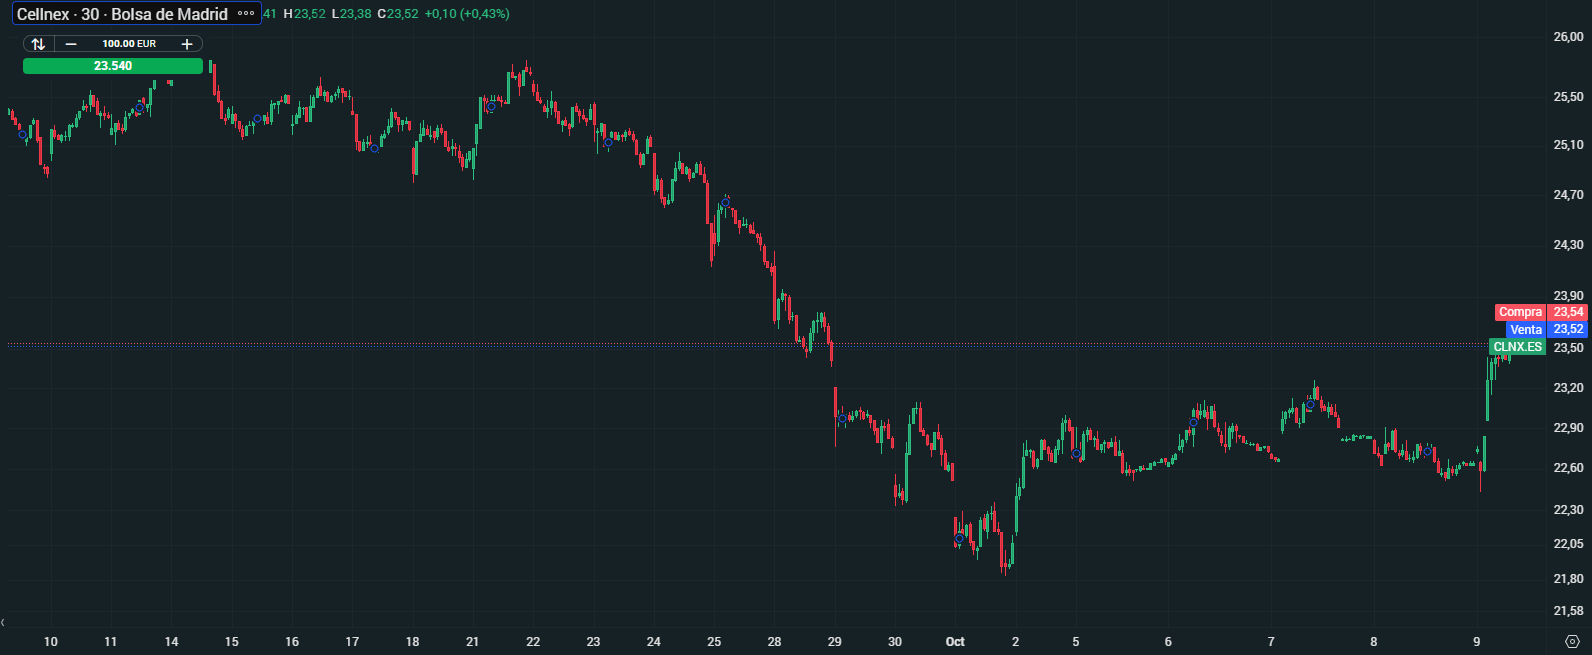1592x655 pixels.
Task: Click the L23,38 low value
Action: (351, 14)
